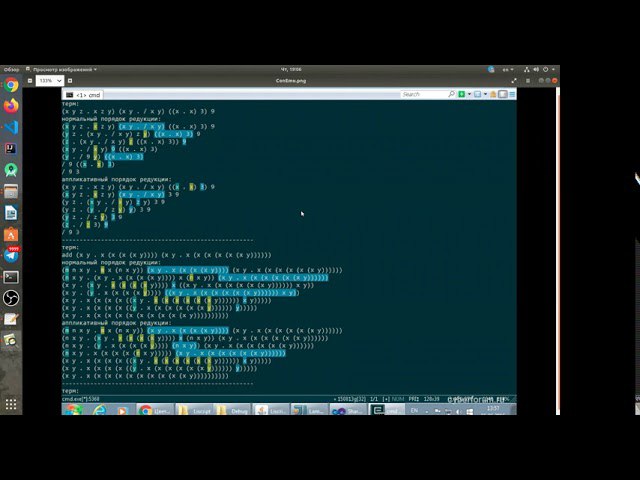Image resolution: width=640 pixels, height=480 pixels.
Task: Switch to the Chrome taskbar window
Action: coord(155,410)
